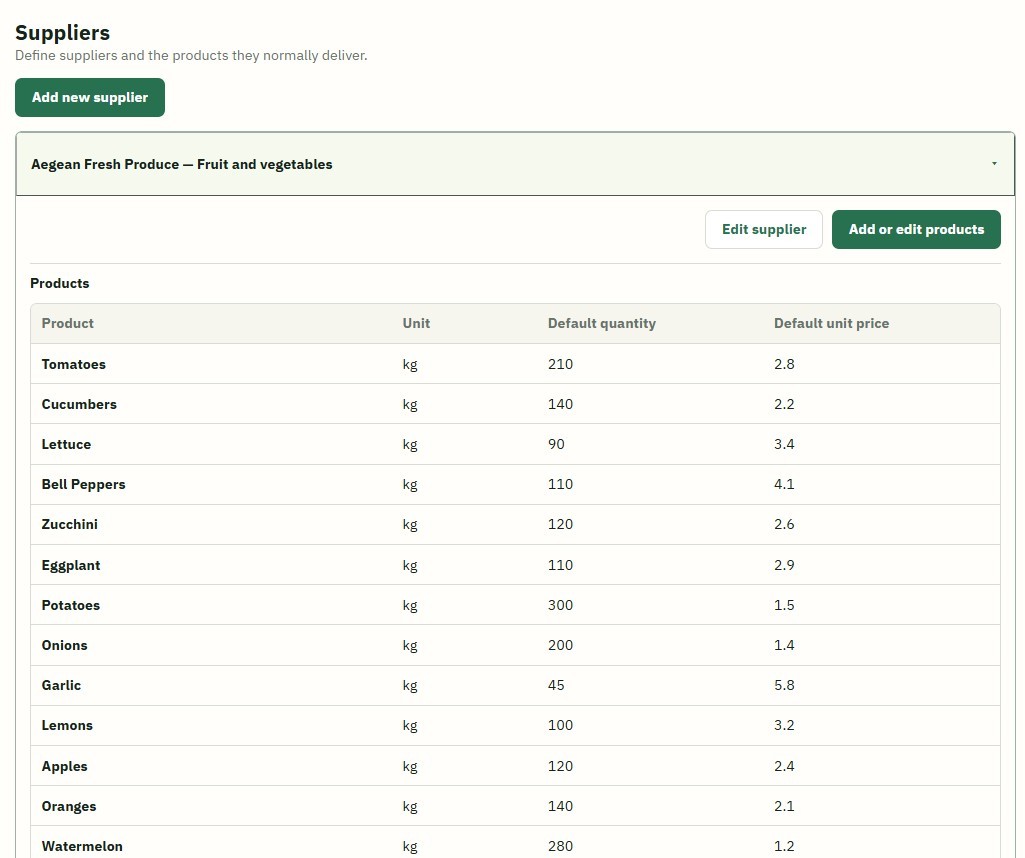
Task: Click the 2.4 unit price for Apples
Action: click(784, 766)
